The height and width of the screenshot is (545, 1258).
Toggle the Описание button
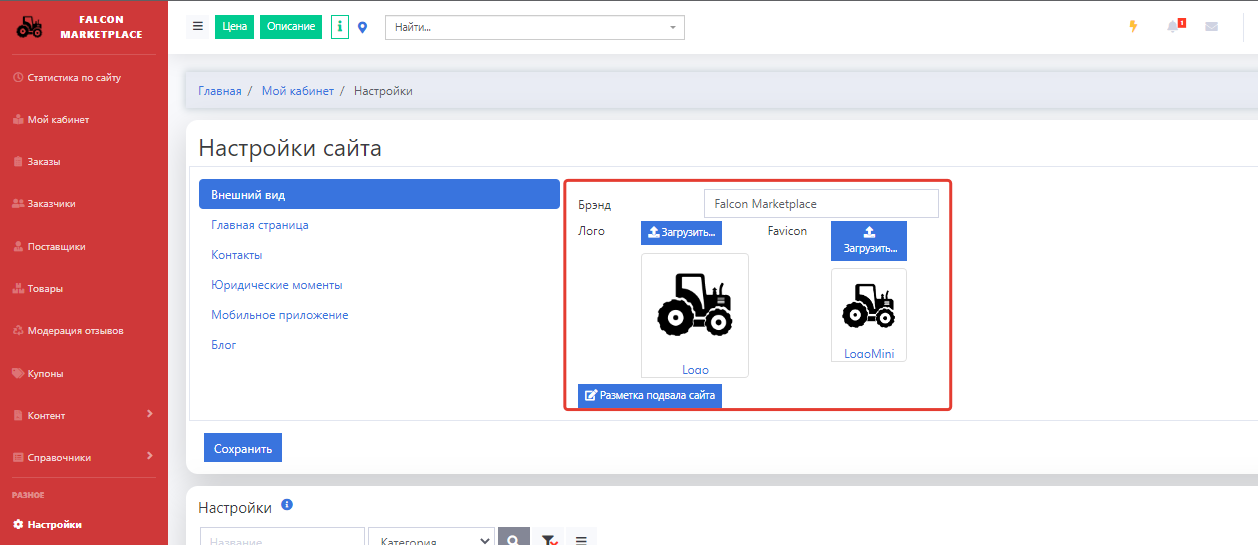tap(291, 27)
